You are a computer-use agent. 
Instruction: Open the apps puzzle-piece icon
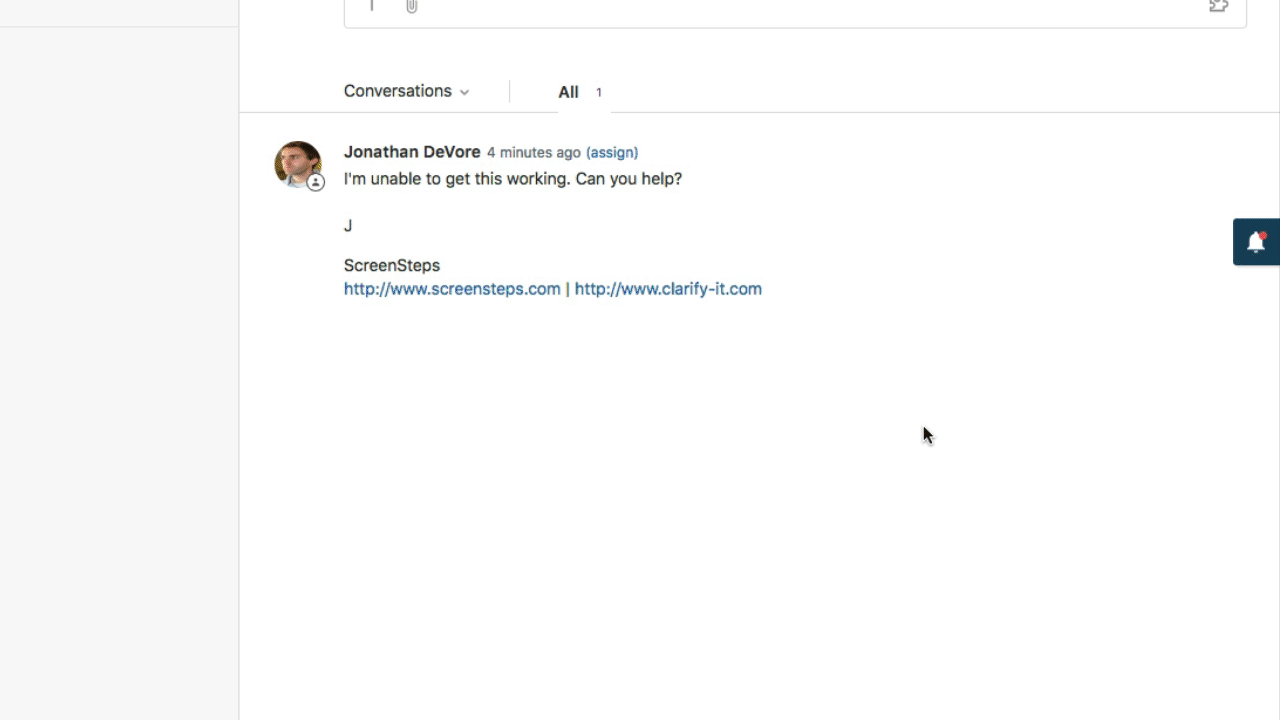point(1218,6)
